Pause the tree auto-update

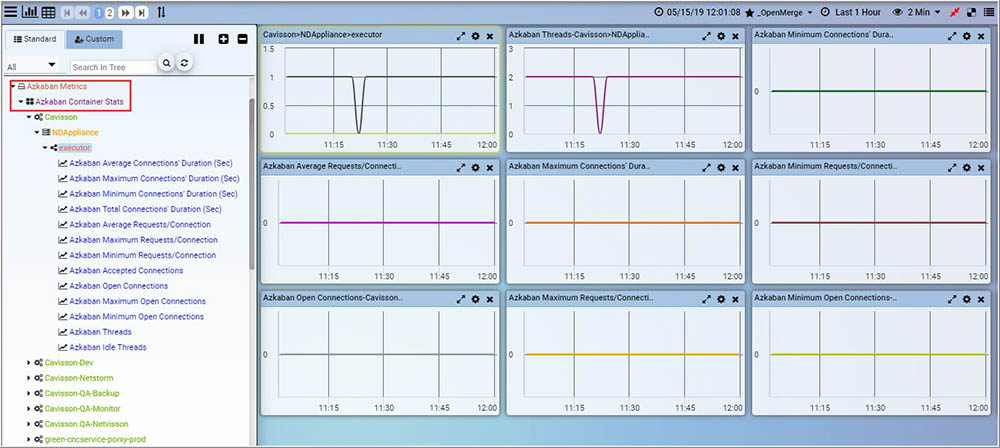[x=199, y=39]
